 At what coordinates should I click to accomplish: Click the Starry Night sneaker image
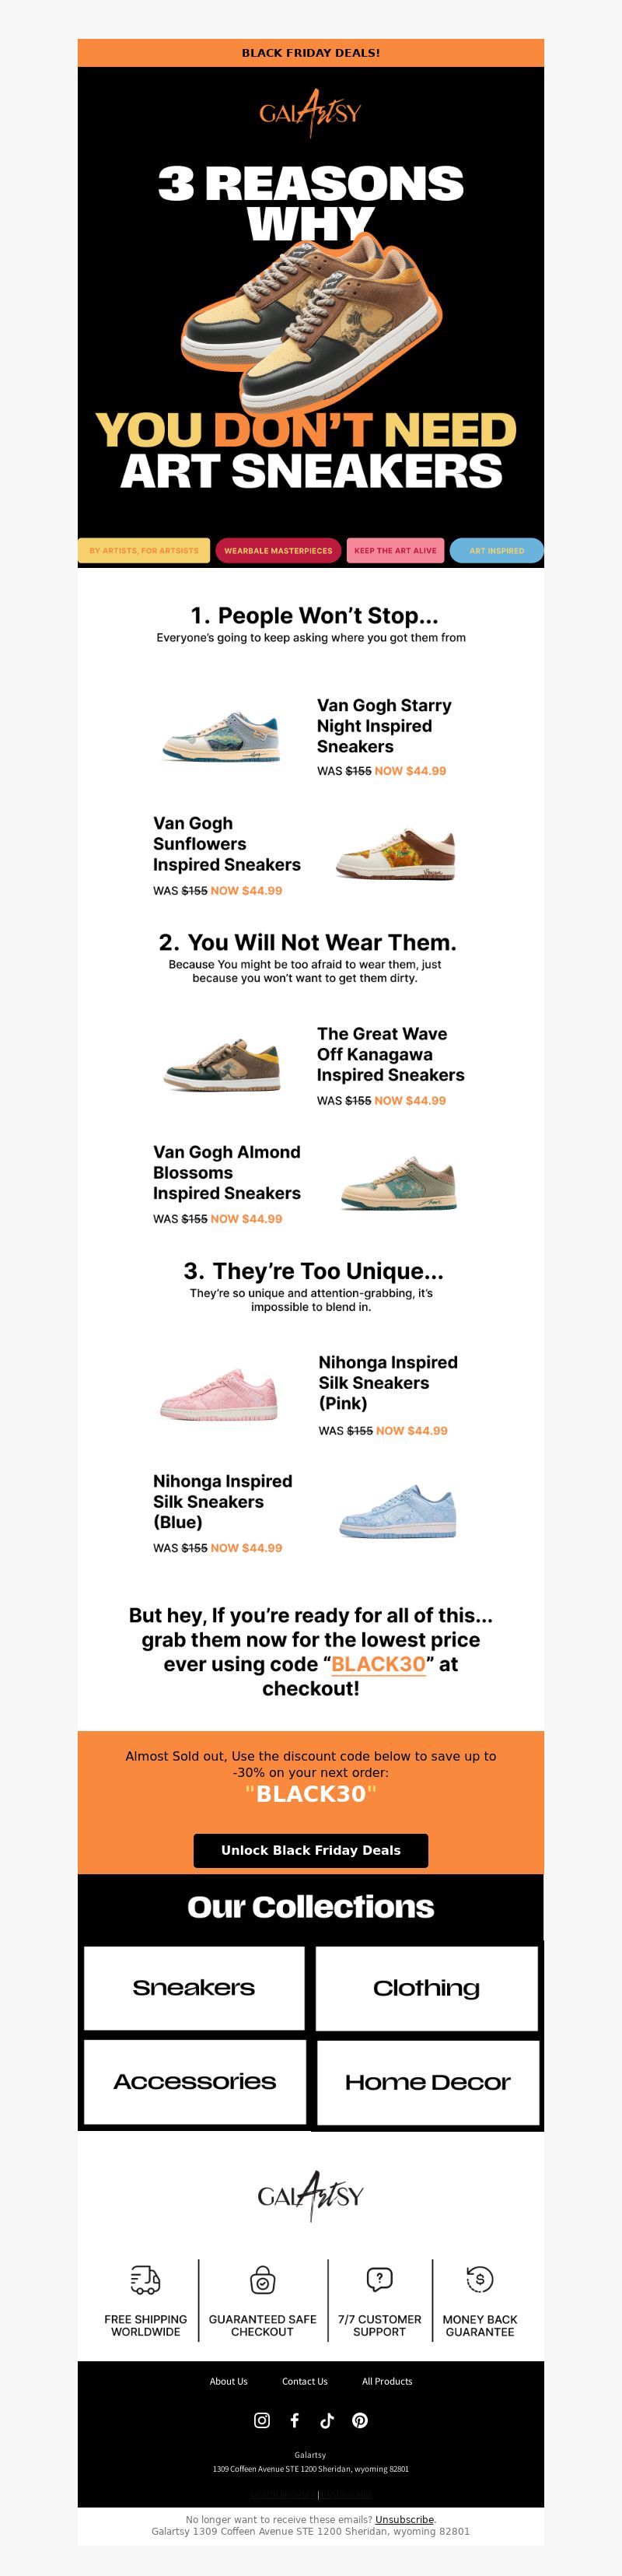[222, 737]
